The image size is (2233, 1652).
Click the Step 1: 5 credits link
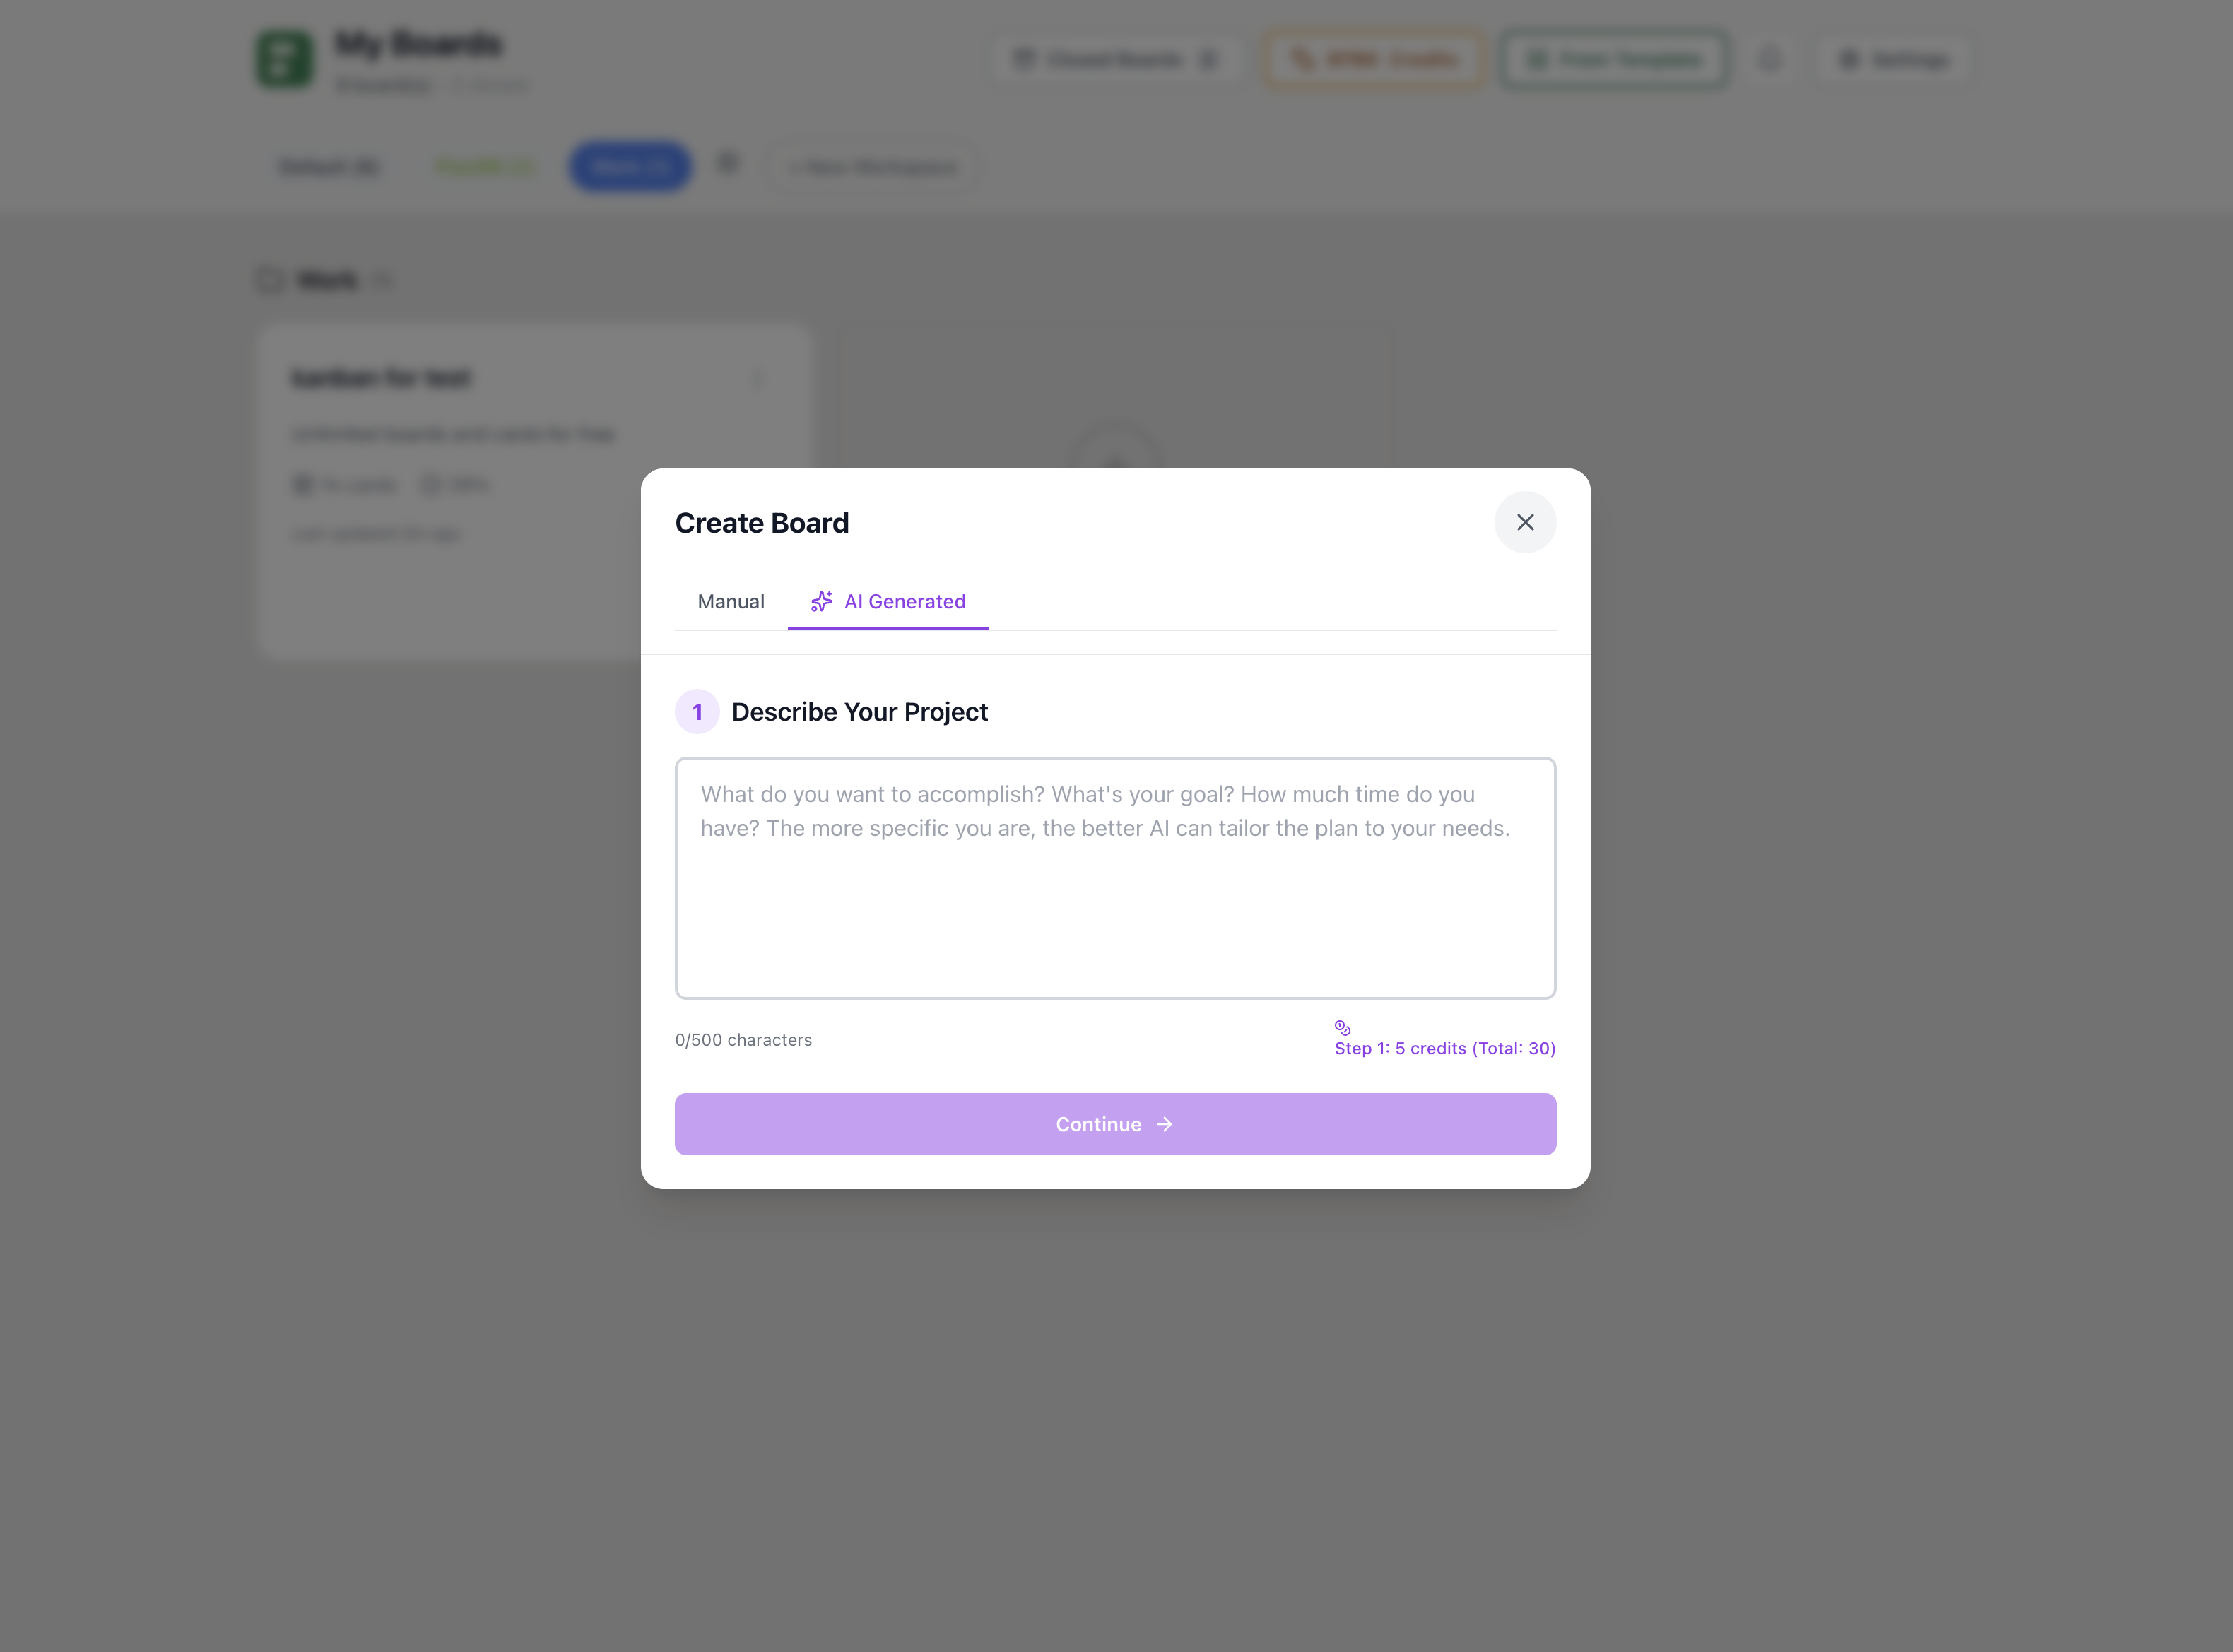pos(1444,1048)
